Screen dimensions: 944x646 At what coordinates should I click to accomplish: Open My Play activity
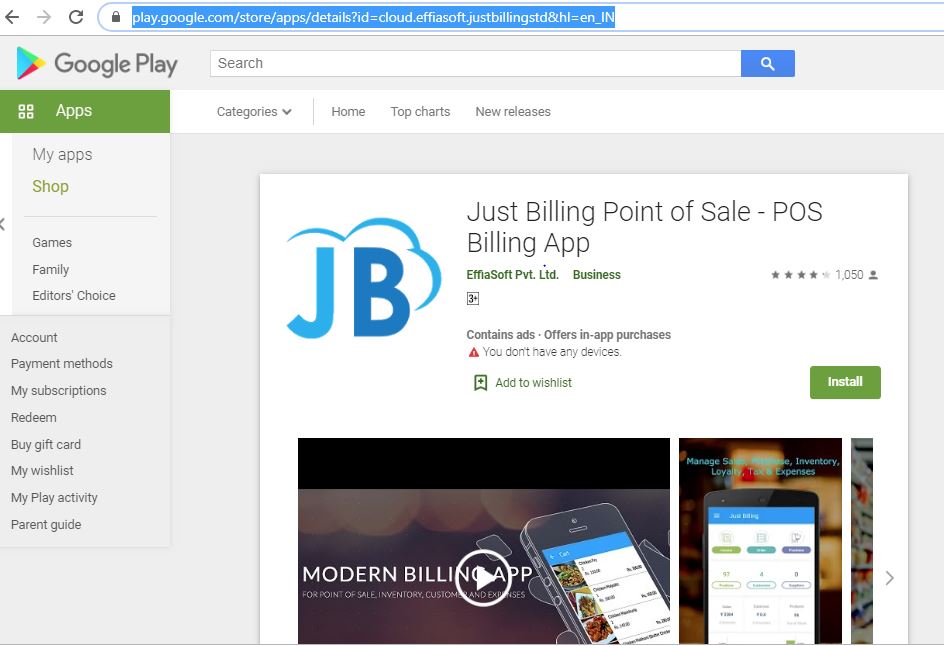(x=54, y=498)
